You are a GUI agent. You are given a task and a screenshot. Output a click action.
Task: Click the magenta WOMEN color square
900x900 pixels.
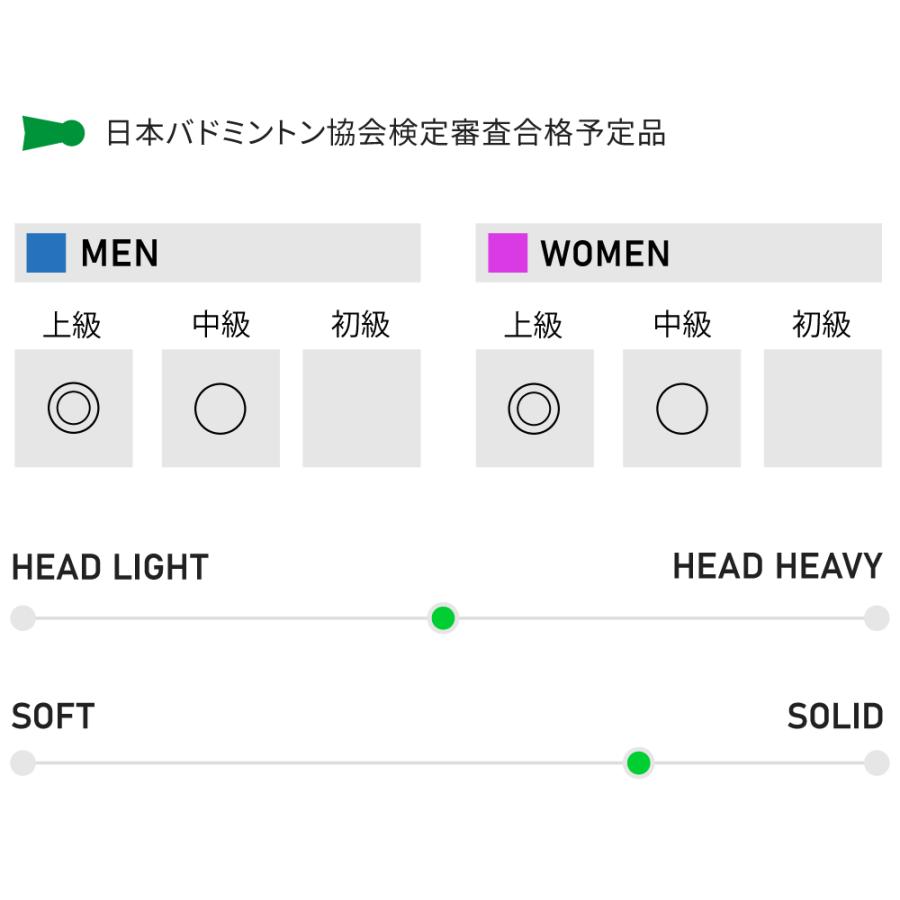point(507,253)
